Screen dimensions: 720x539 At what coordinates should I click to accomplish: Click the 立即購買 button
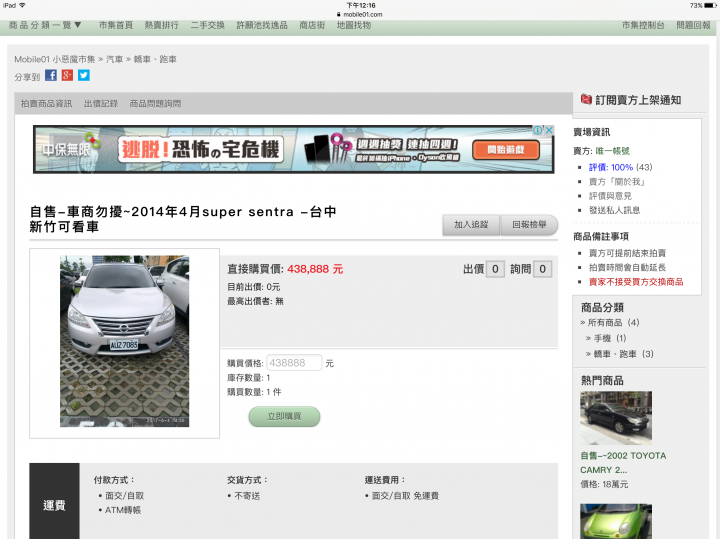284,416
